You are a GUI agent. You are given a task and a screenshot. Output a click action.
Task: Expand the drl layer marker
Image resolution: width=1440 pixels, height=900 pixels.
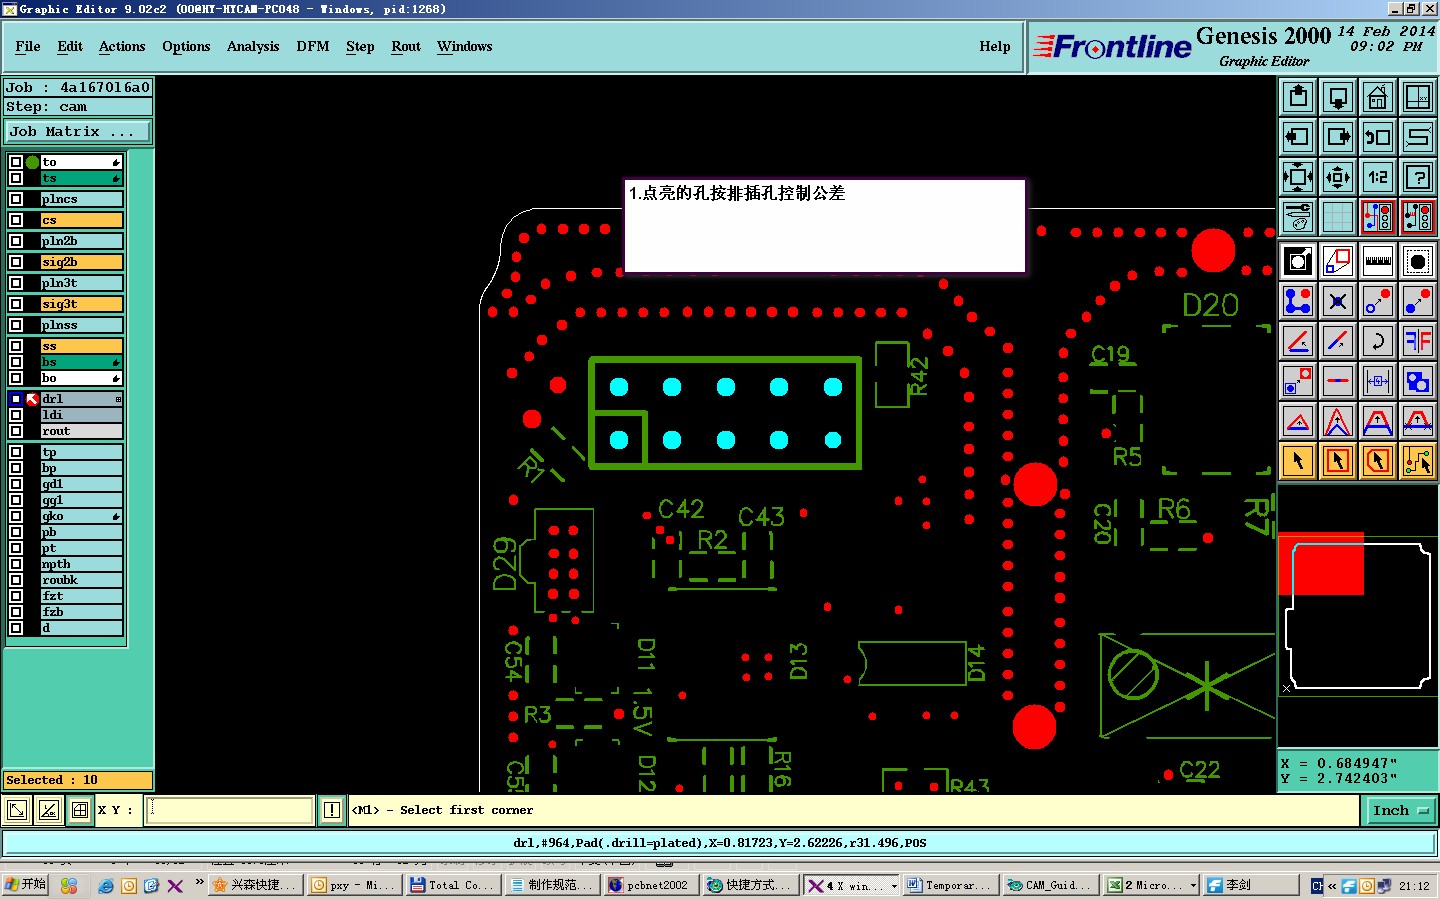point(118,399)
